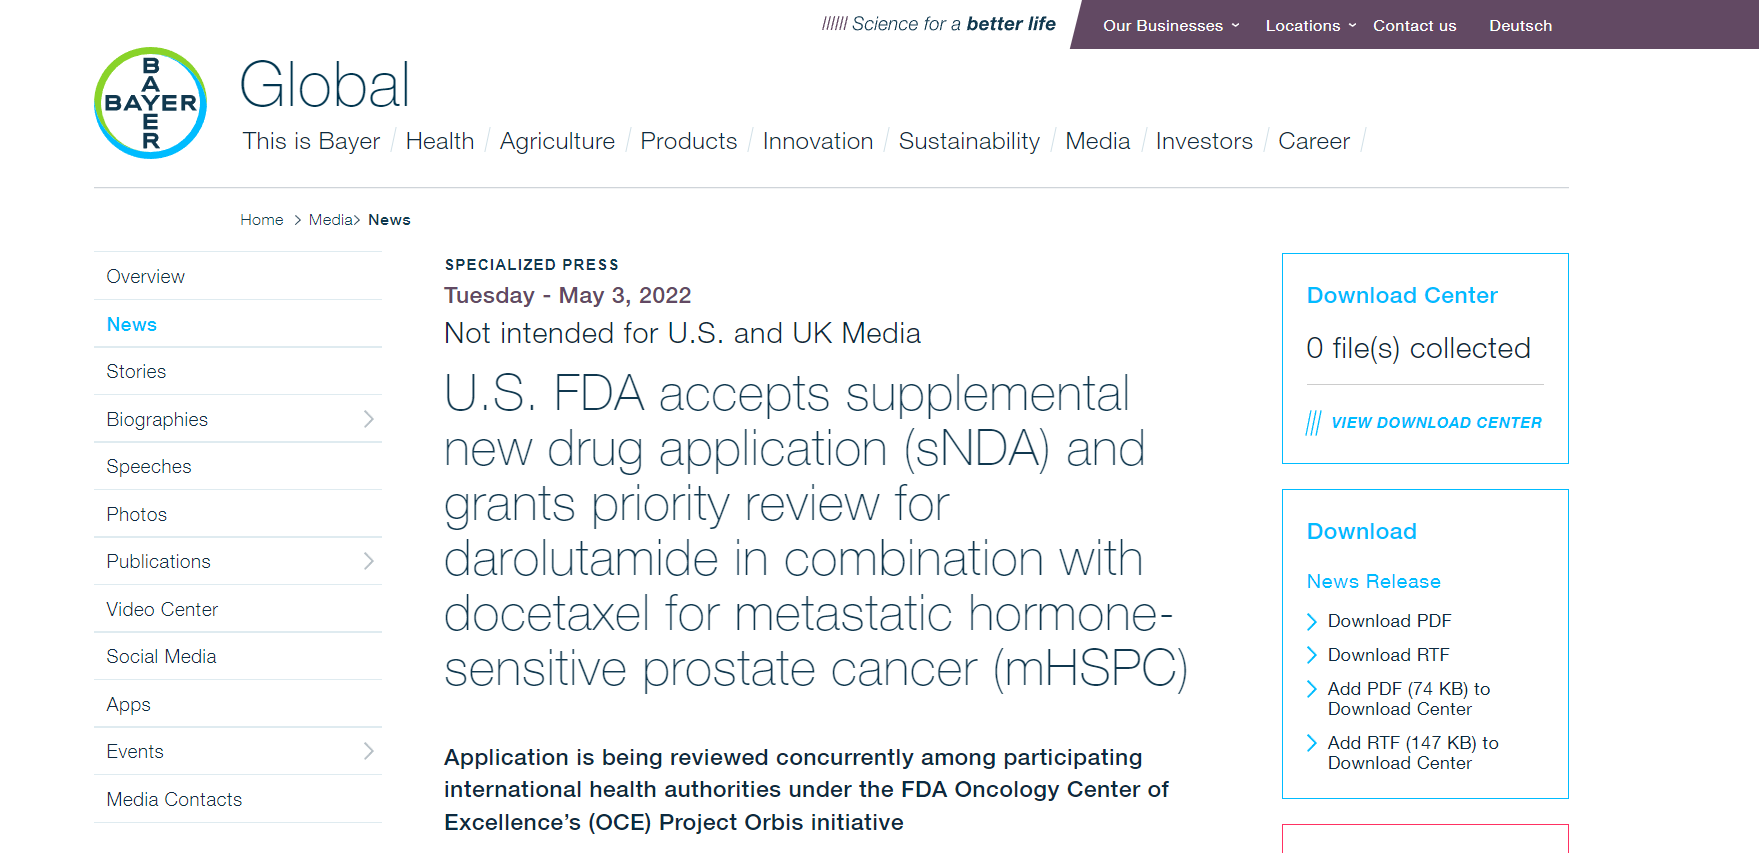
Task: Click the Download PDF arrow icon
Action: coord(1312,622)
